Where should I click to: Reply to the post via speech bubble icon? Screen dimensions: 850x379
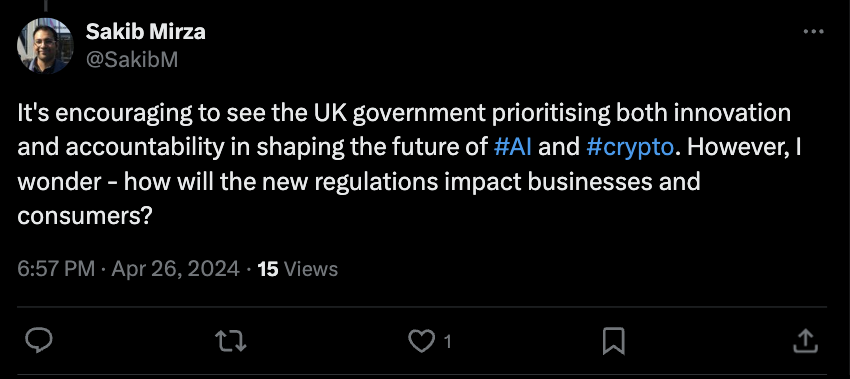(39, 341)
